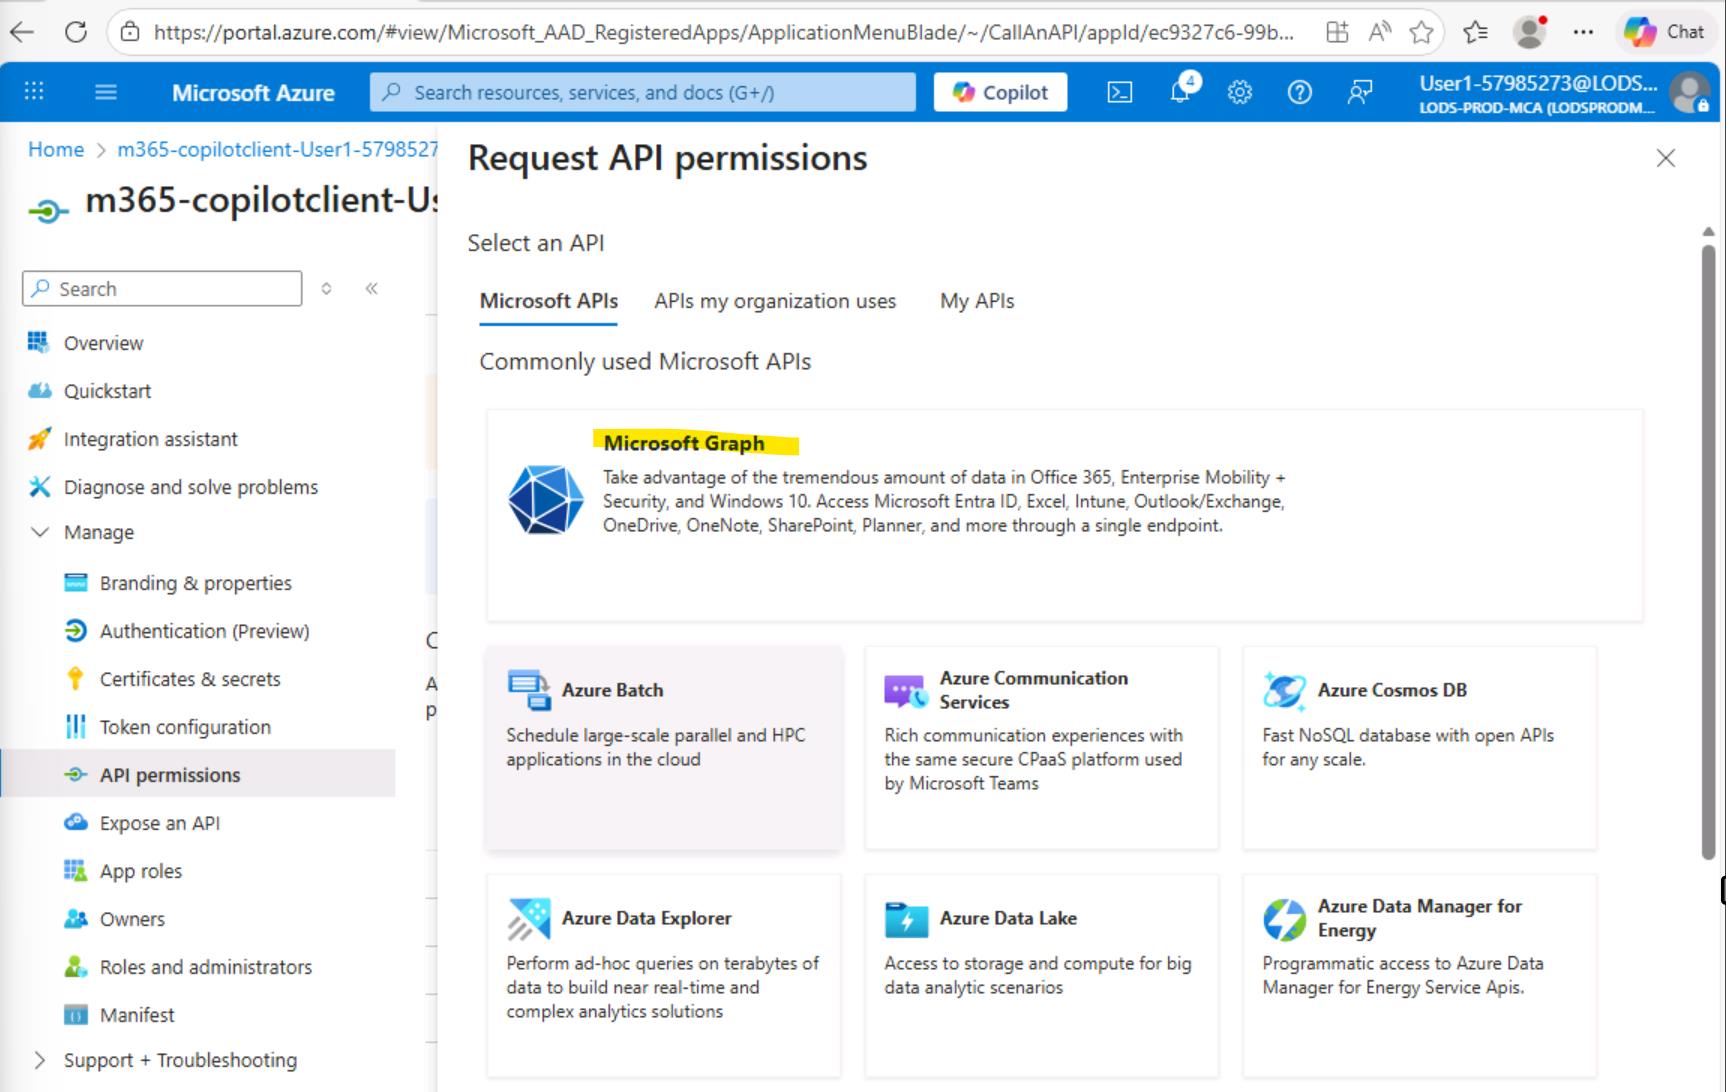
Task: Open the notifications bell
Action: tap(1180, 91)
